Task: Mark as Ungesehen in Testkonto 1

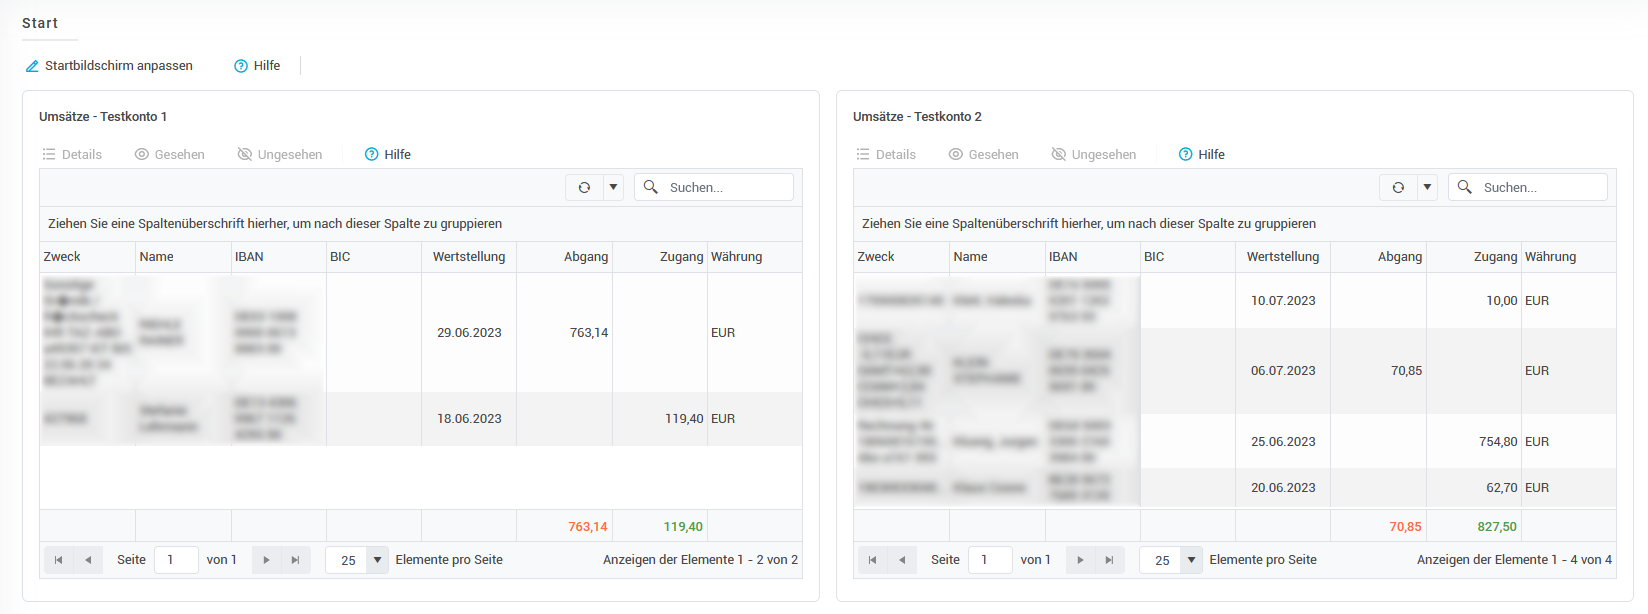Action: click(279, 155)
